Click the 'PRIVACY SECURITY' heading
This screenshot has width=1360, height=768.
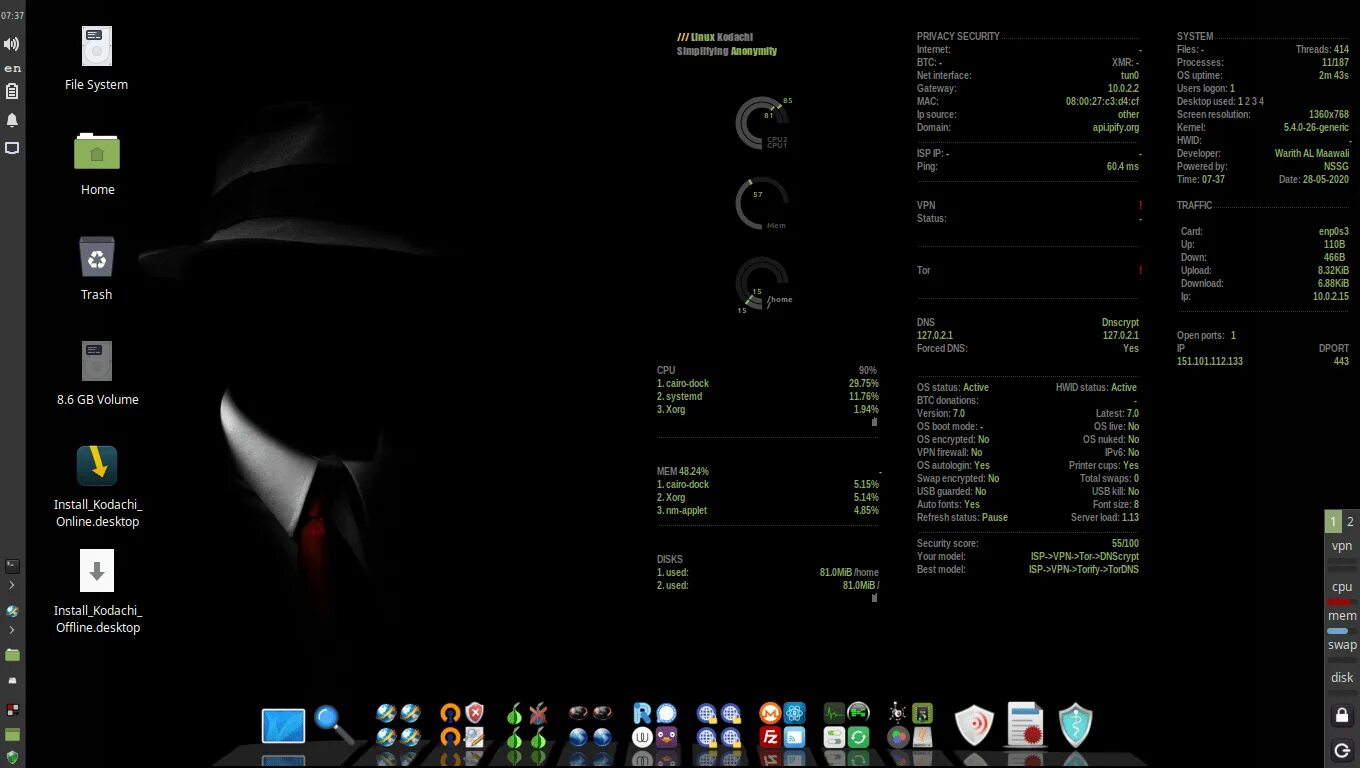click(x=958, y=37)
